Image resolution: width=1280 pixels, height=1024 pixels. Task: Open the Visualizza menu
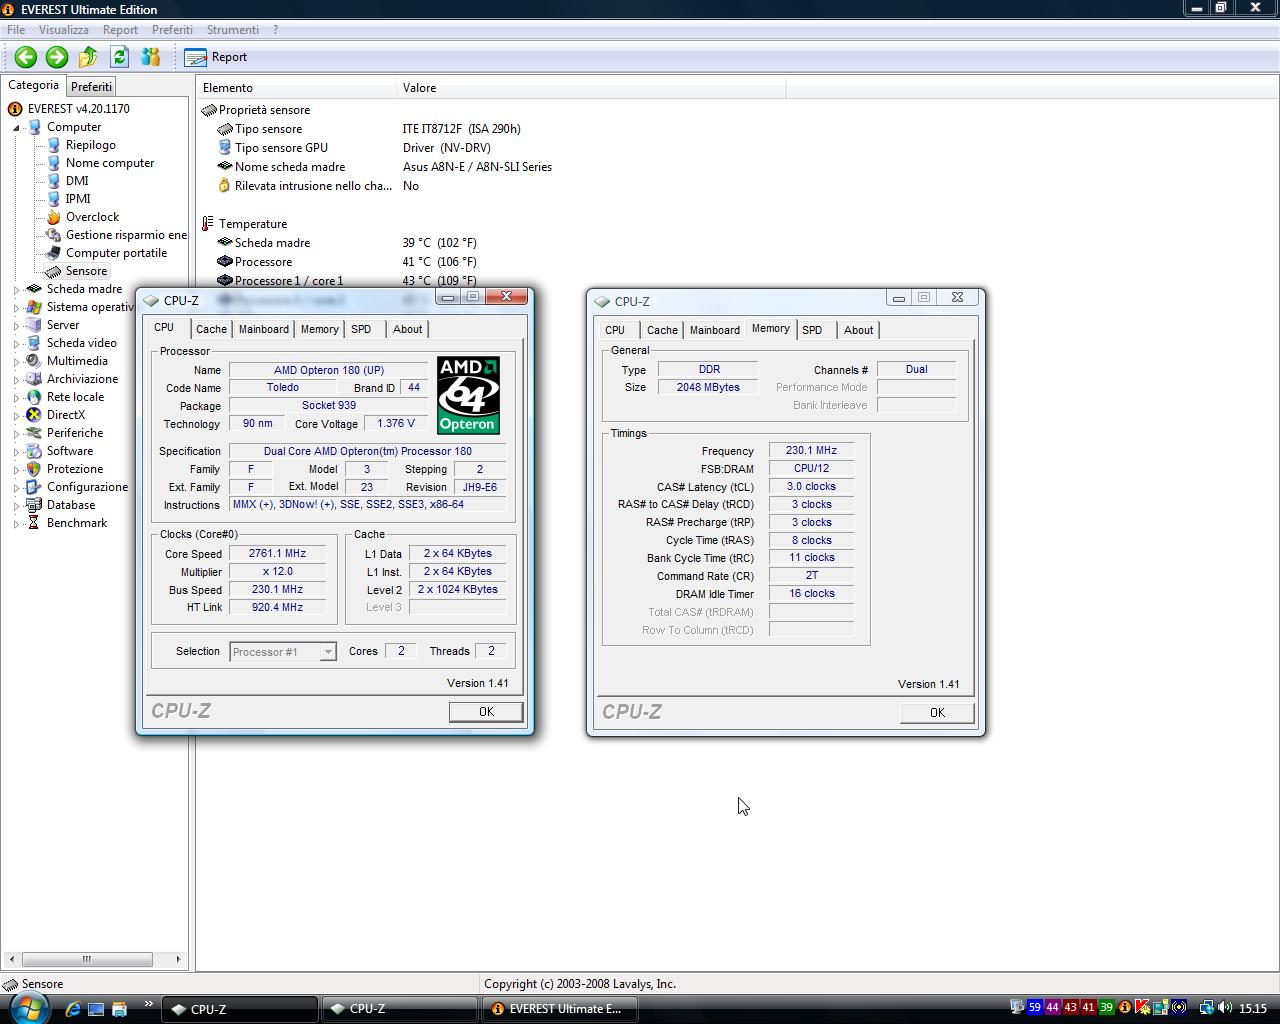coord(64,30)
